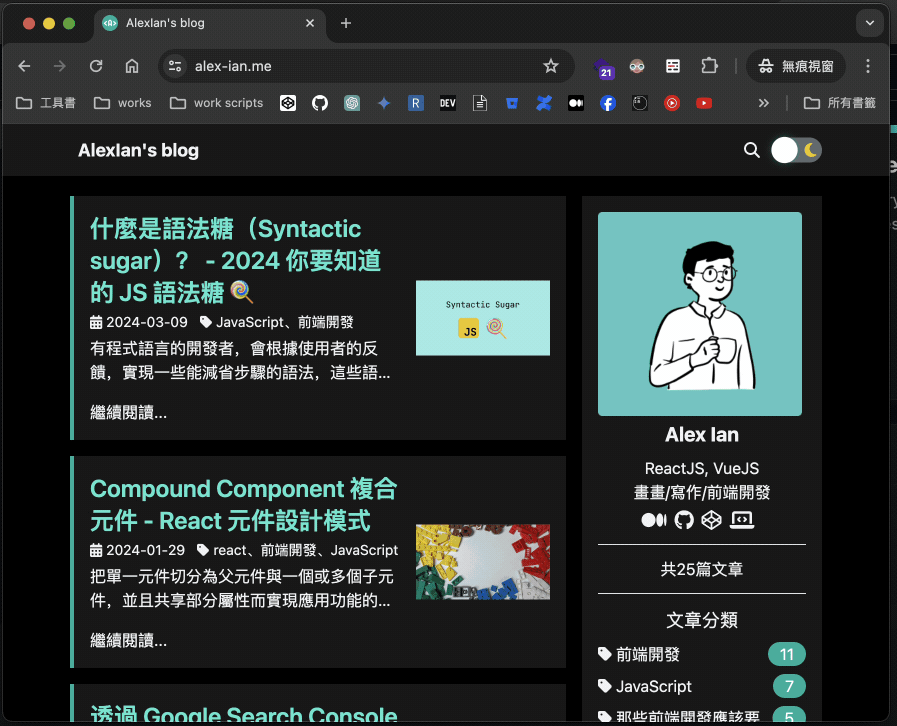Reload the page with the refresh icon
Image resolution: width=897 pixels, height=726 pixels.
click(96, 66)
